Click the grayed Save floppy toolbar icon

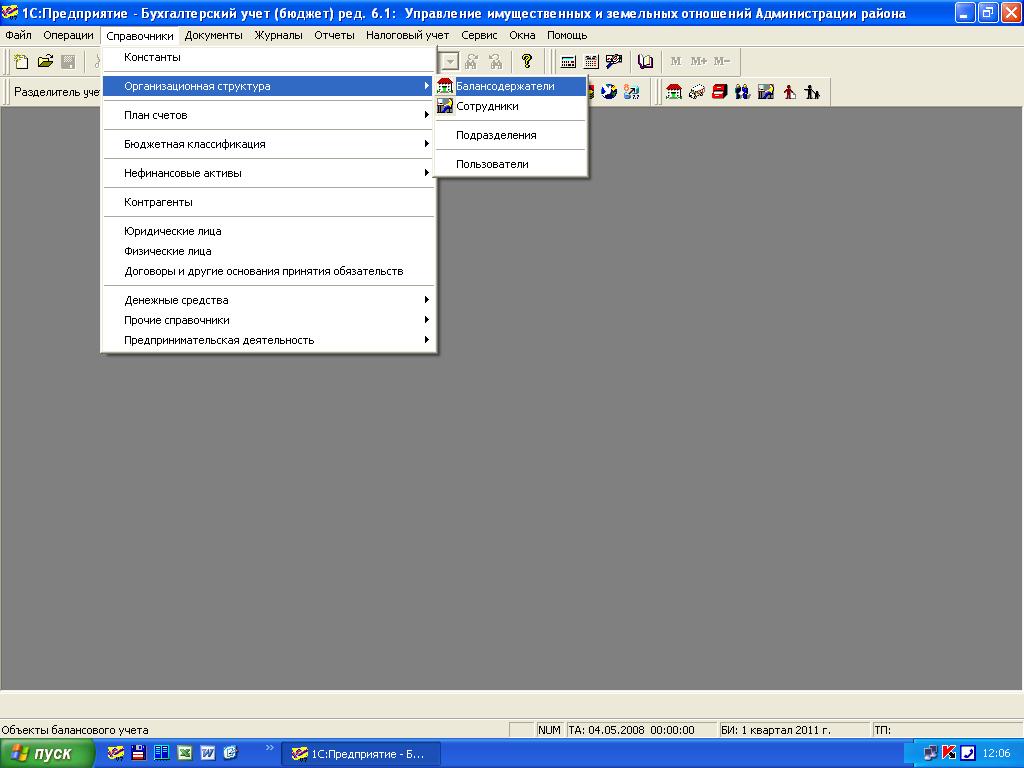click(68, 62)
